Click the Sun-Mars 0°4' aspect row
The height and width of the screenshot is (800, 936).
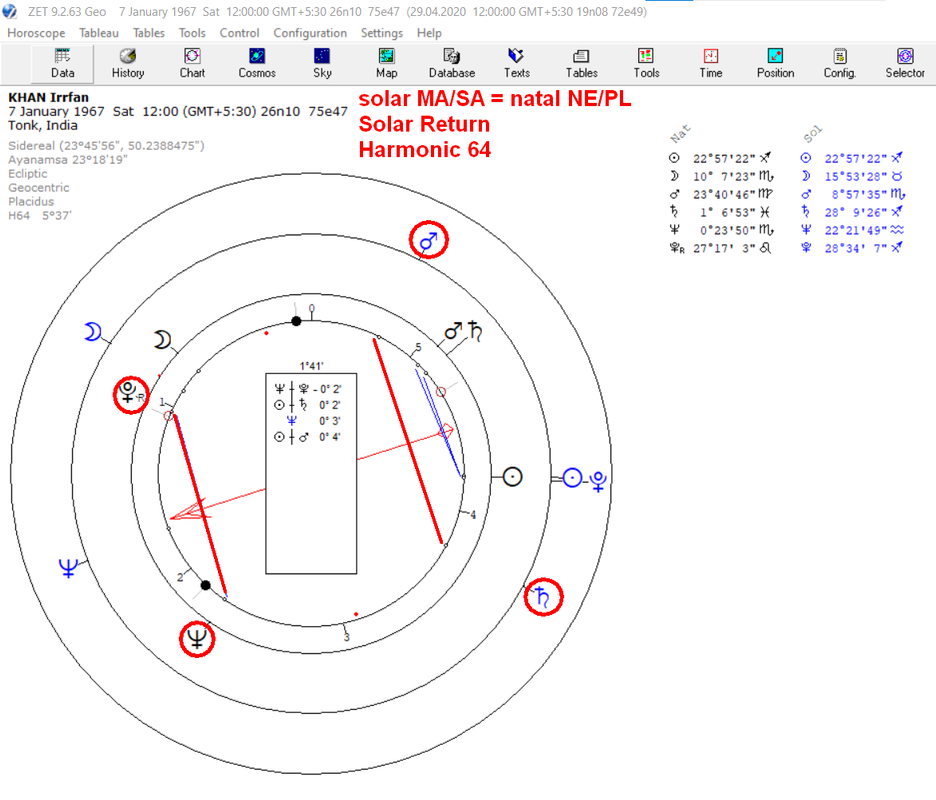307,437
